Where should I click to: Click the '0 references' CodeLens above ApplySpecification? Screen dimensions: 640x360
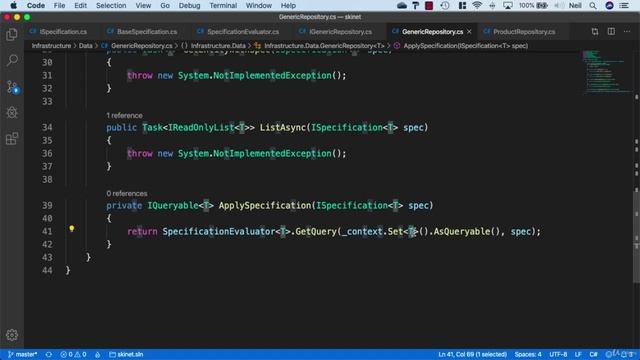[127, 193]
